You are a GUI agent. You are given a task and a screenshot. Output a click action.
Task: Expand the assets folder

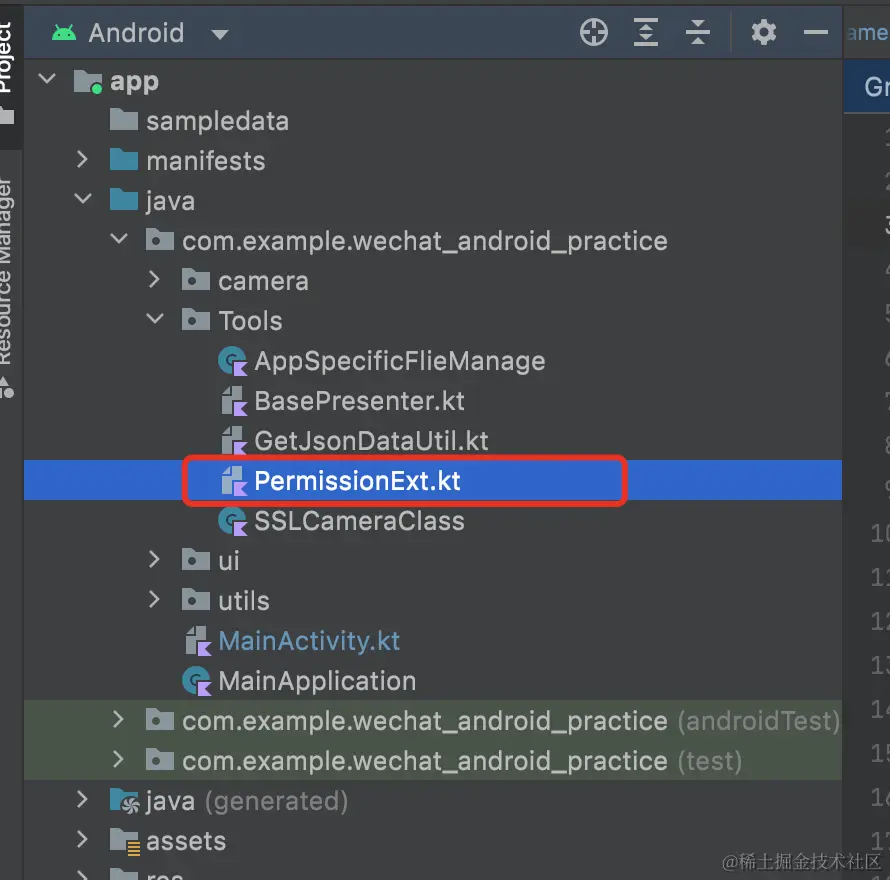click(82, 839)
